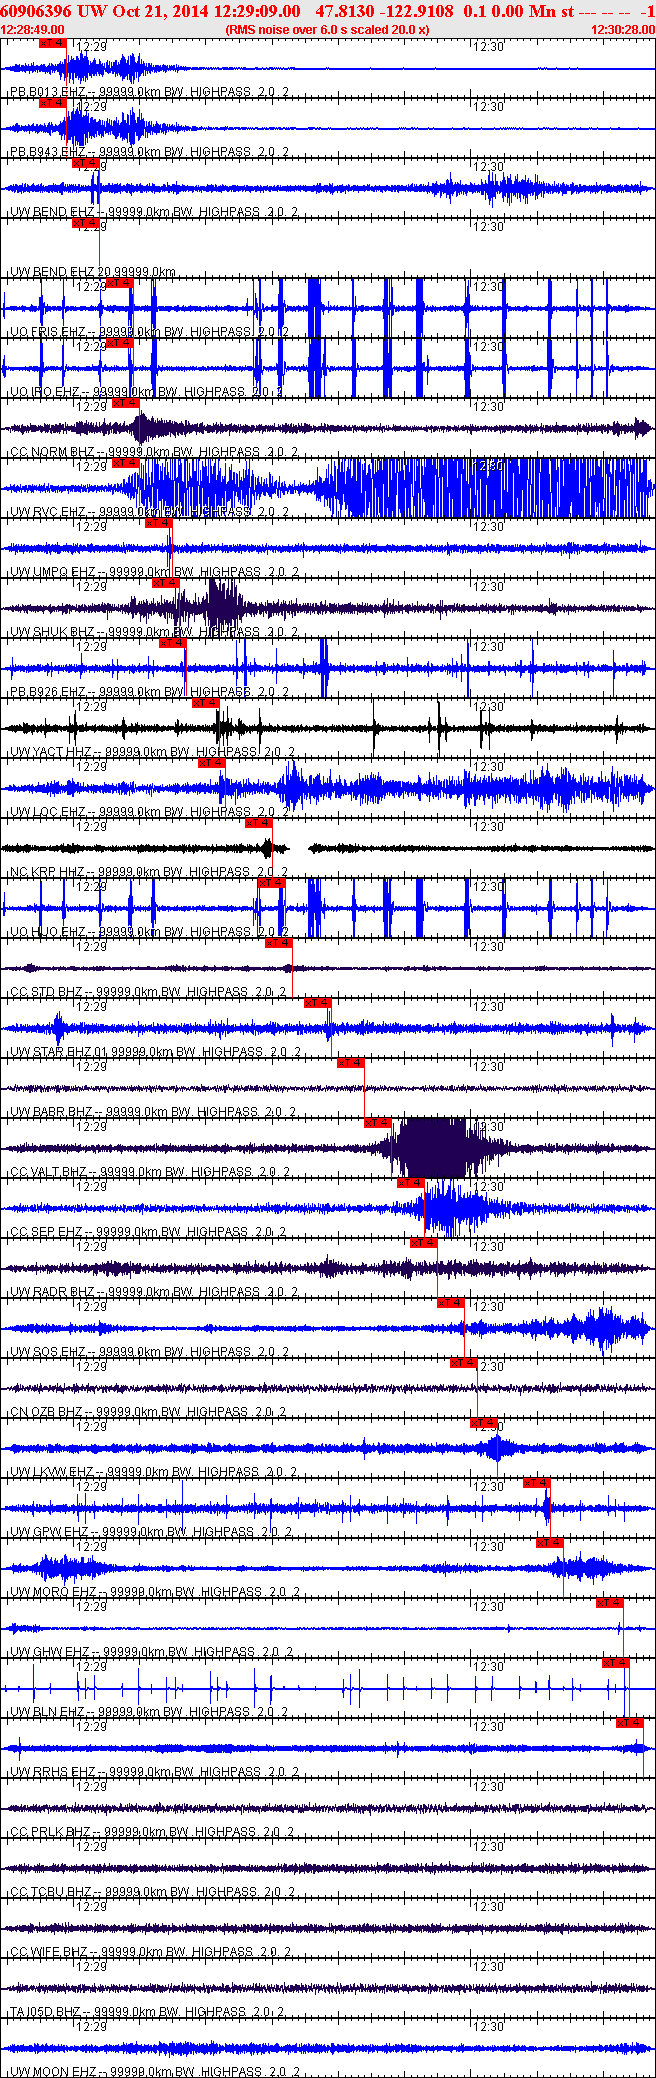Select the red pick flag on UW.GPW trace
The height and width of the screenshot is (2078, 656).
click(x=537, y=1483)
